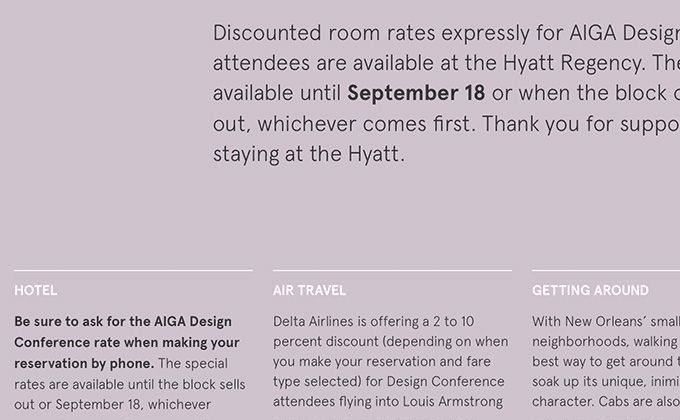Click the line starting 'With New Orleans'
The image size is (680, 420).
(x=606, y=322)
